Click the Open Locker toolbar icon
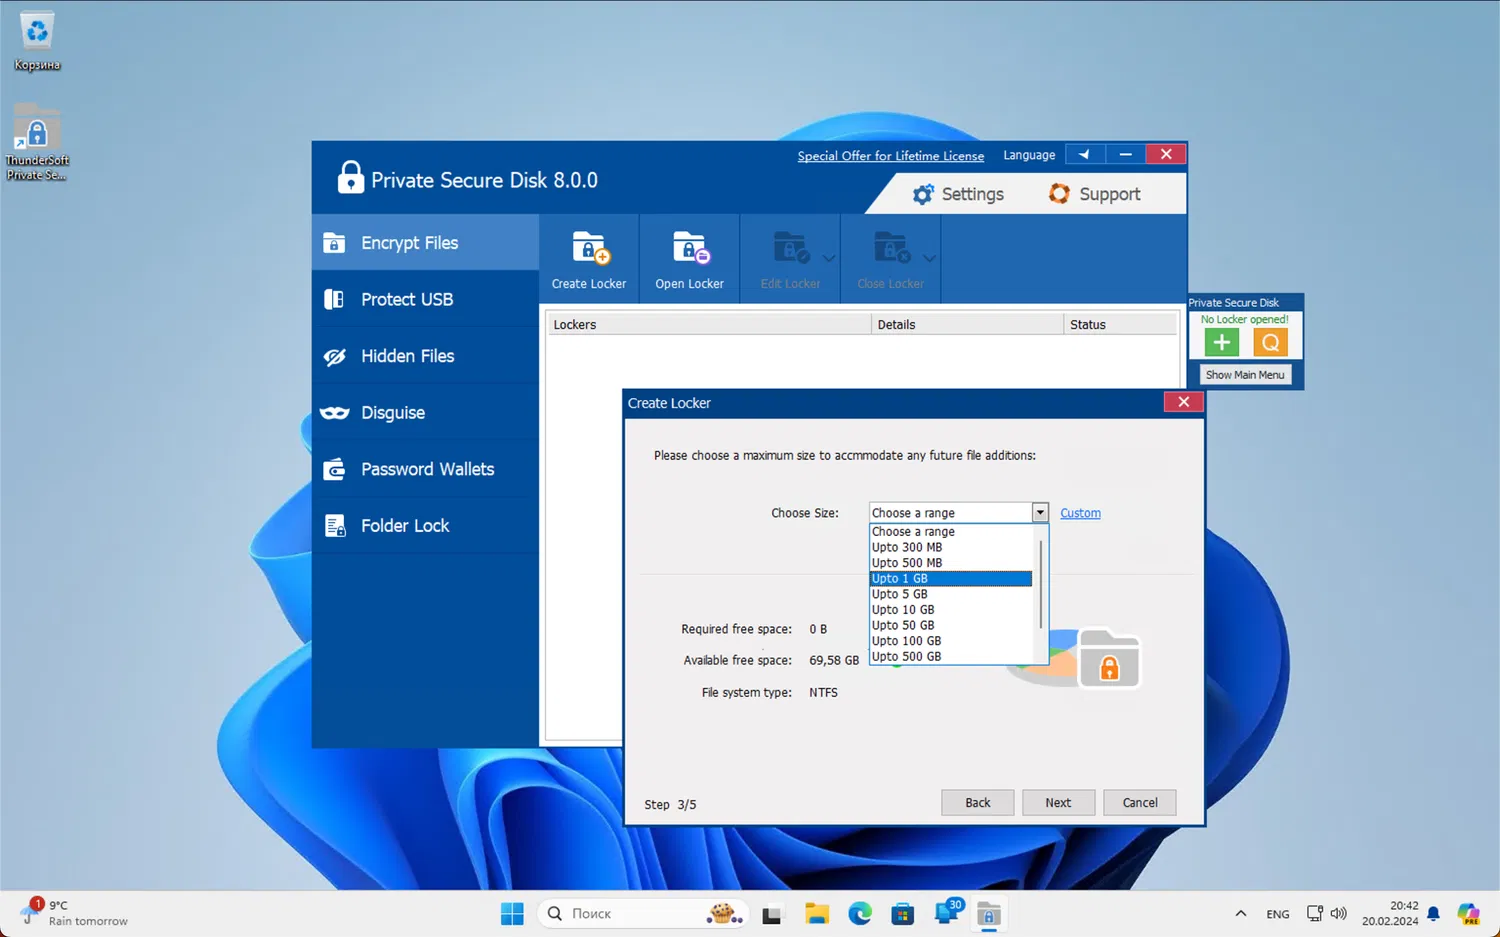The height and width of the screenshot is (937, 1500). 689,249
